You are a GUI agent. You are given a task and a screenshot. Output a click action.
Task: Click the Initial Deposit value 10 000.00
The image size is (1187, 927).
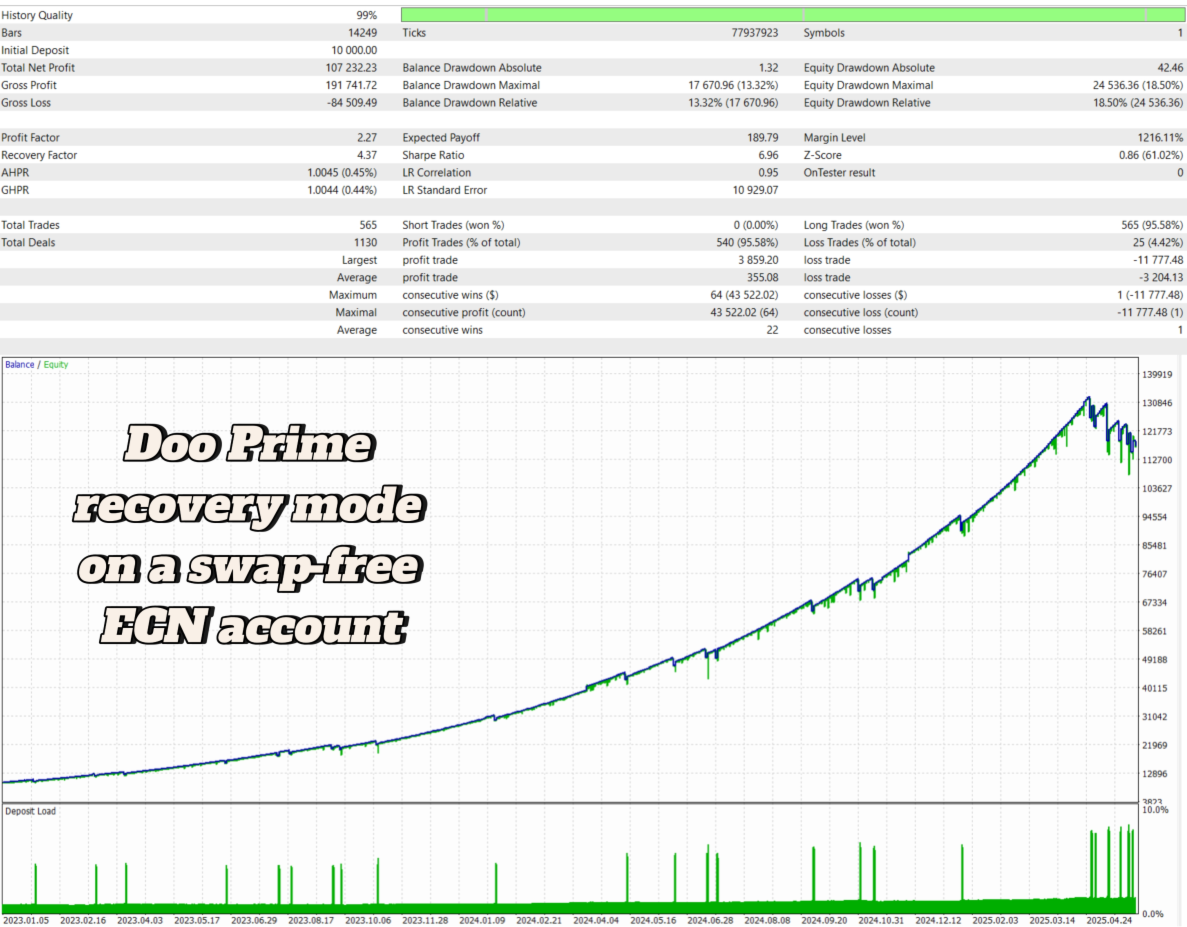coord(354,50)
